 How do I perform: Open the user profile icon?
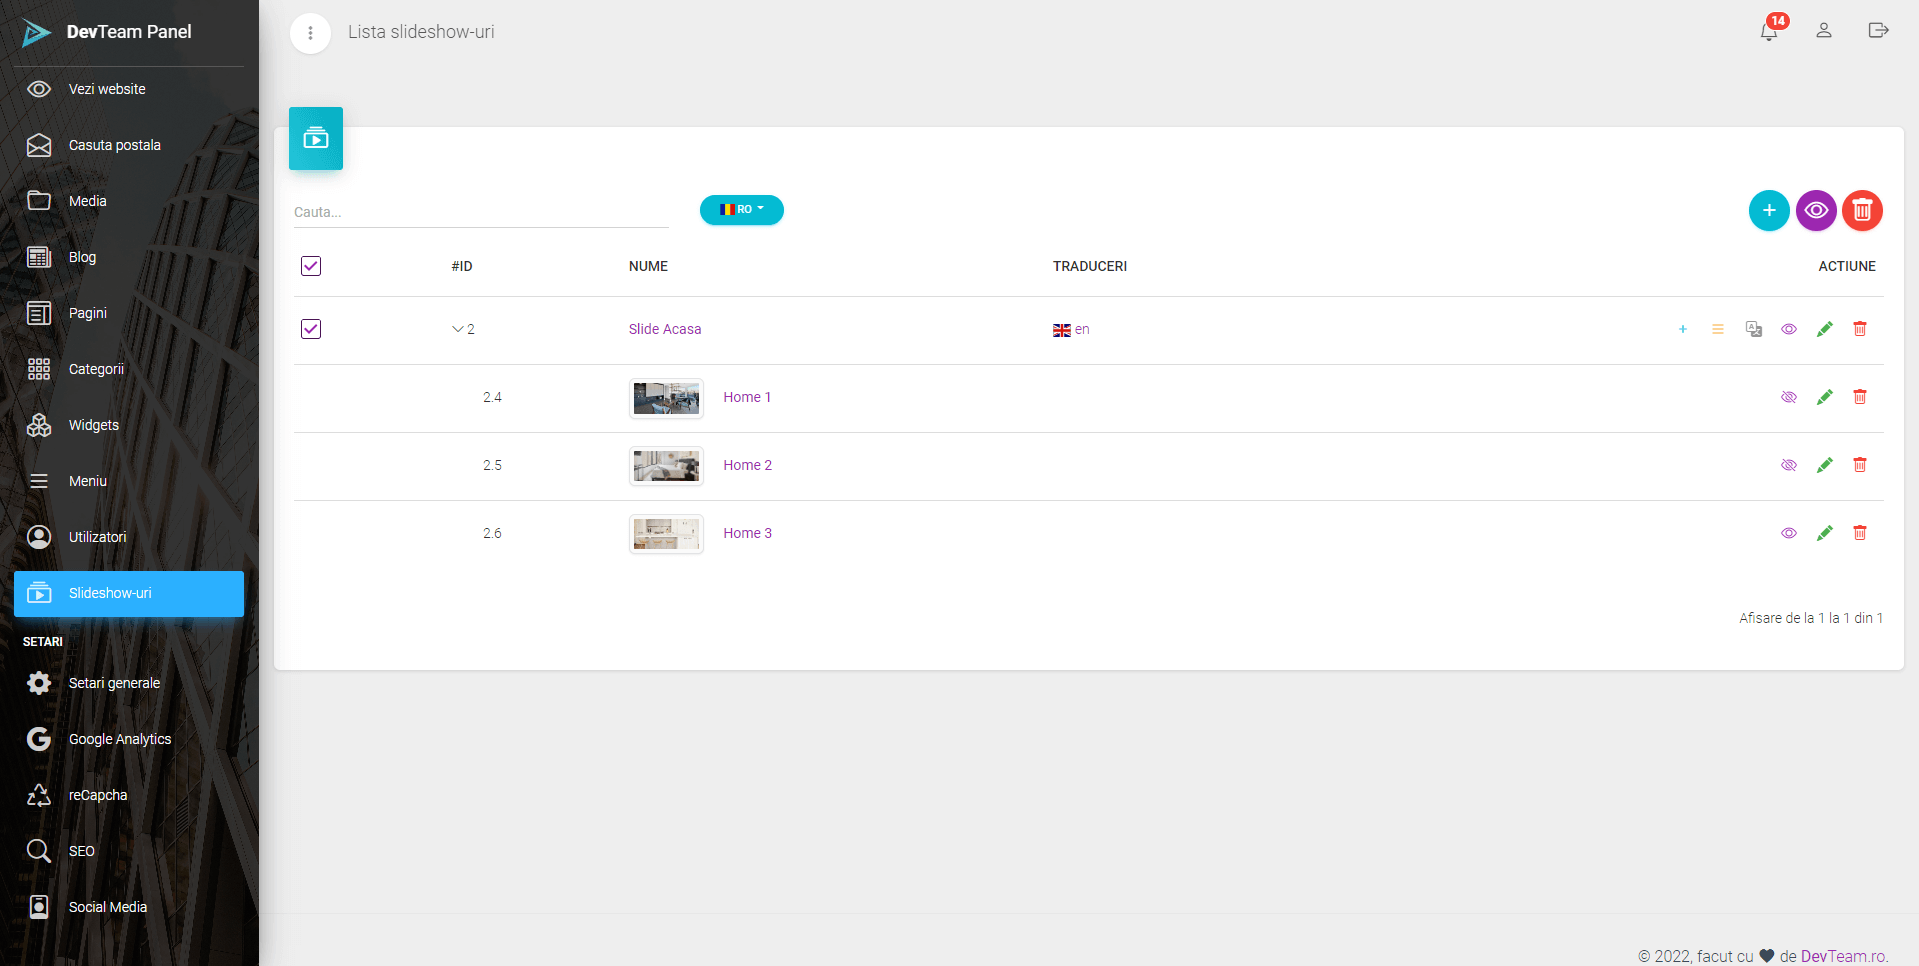coord(1824,31)
